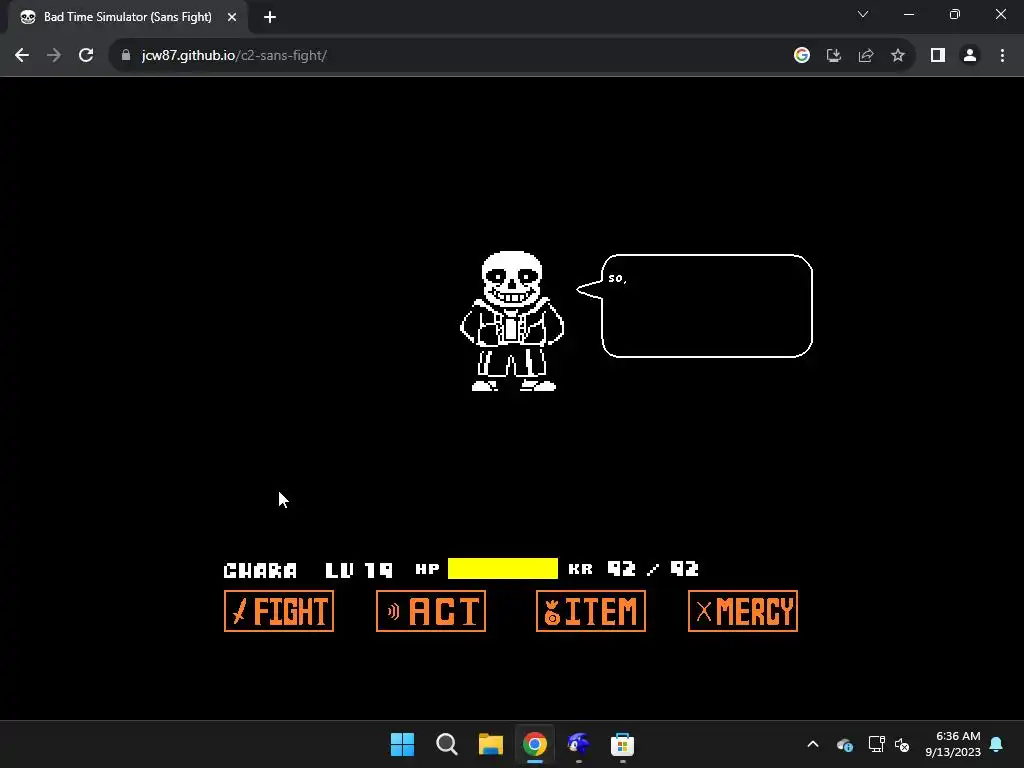Click the Sans skeleton character sprite
The width and height of the screenshot is (1024, 768).
click(x=512, y=321)
